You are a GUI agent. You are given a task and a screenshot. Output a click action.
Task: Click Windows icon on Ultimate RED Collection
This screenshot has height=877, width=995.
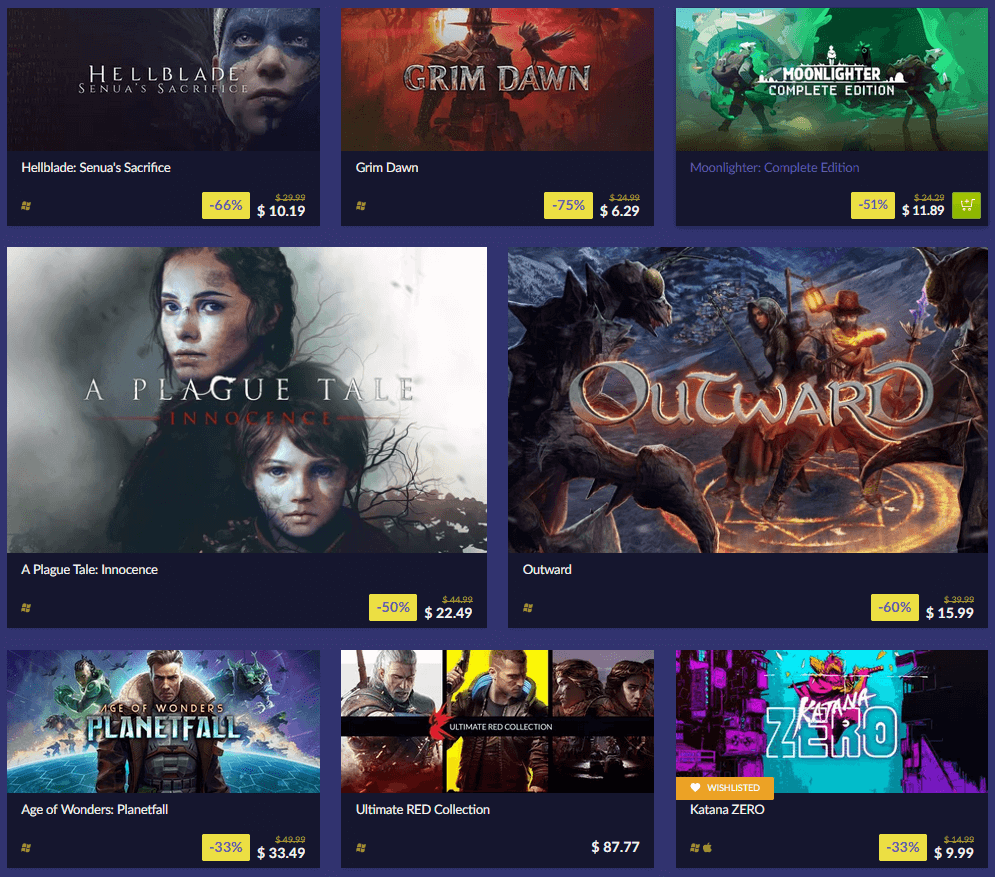[x=360, y=848]
